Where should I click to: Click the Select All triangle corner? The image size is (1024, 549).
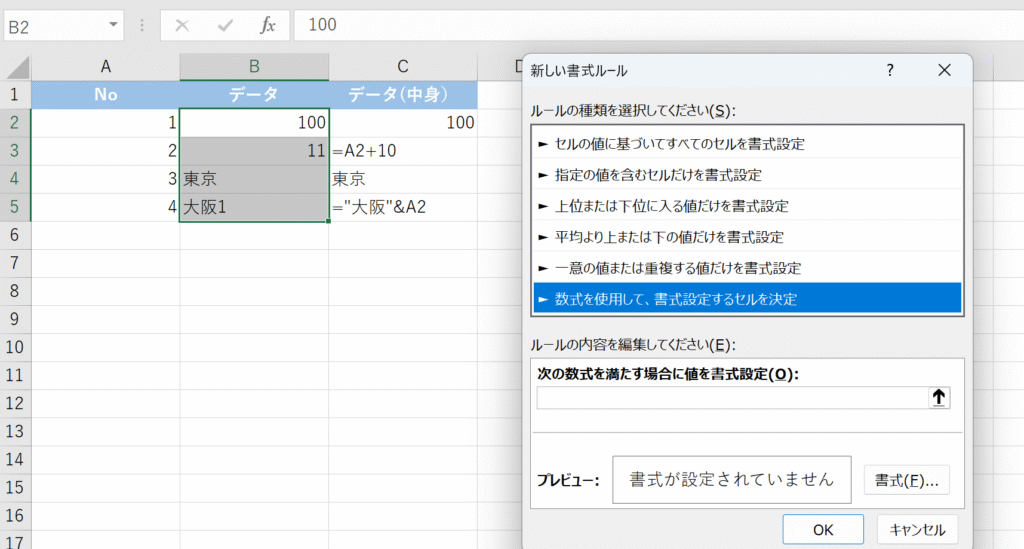[16, 68]
